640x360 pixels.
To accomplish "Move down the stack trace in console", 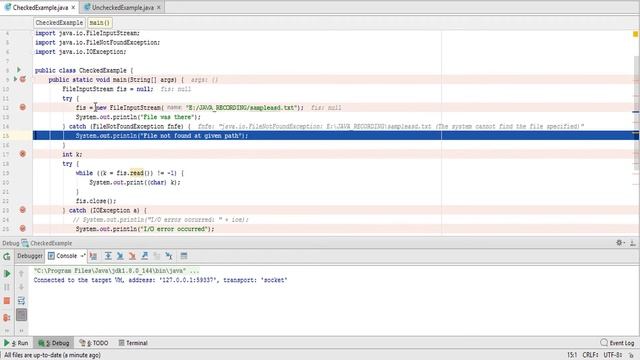I will pyautogui.click(x=21, y=287).
